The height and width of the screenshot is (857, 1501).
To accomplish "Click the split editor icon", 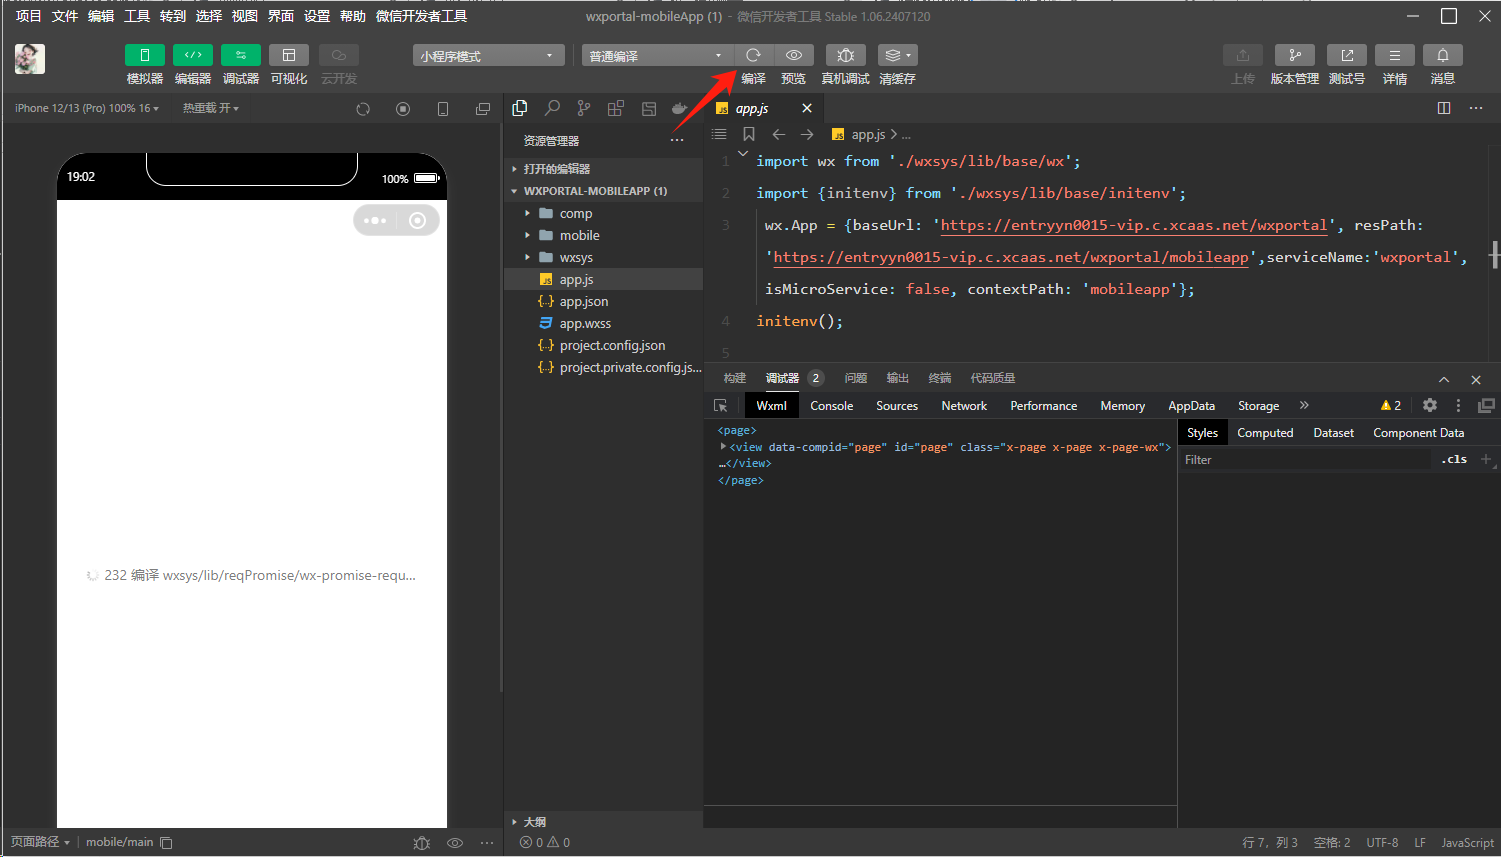I will pos(1444,108).
